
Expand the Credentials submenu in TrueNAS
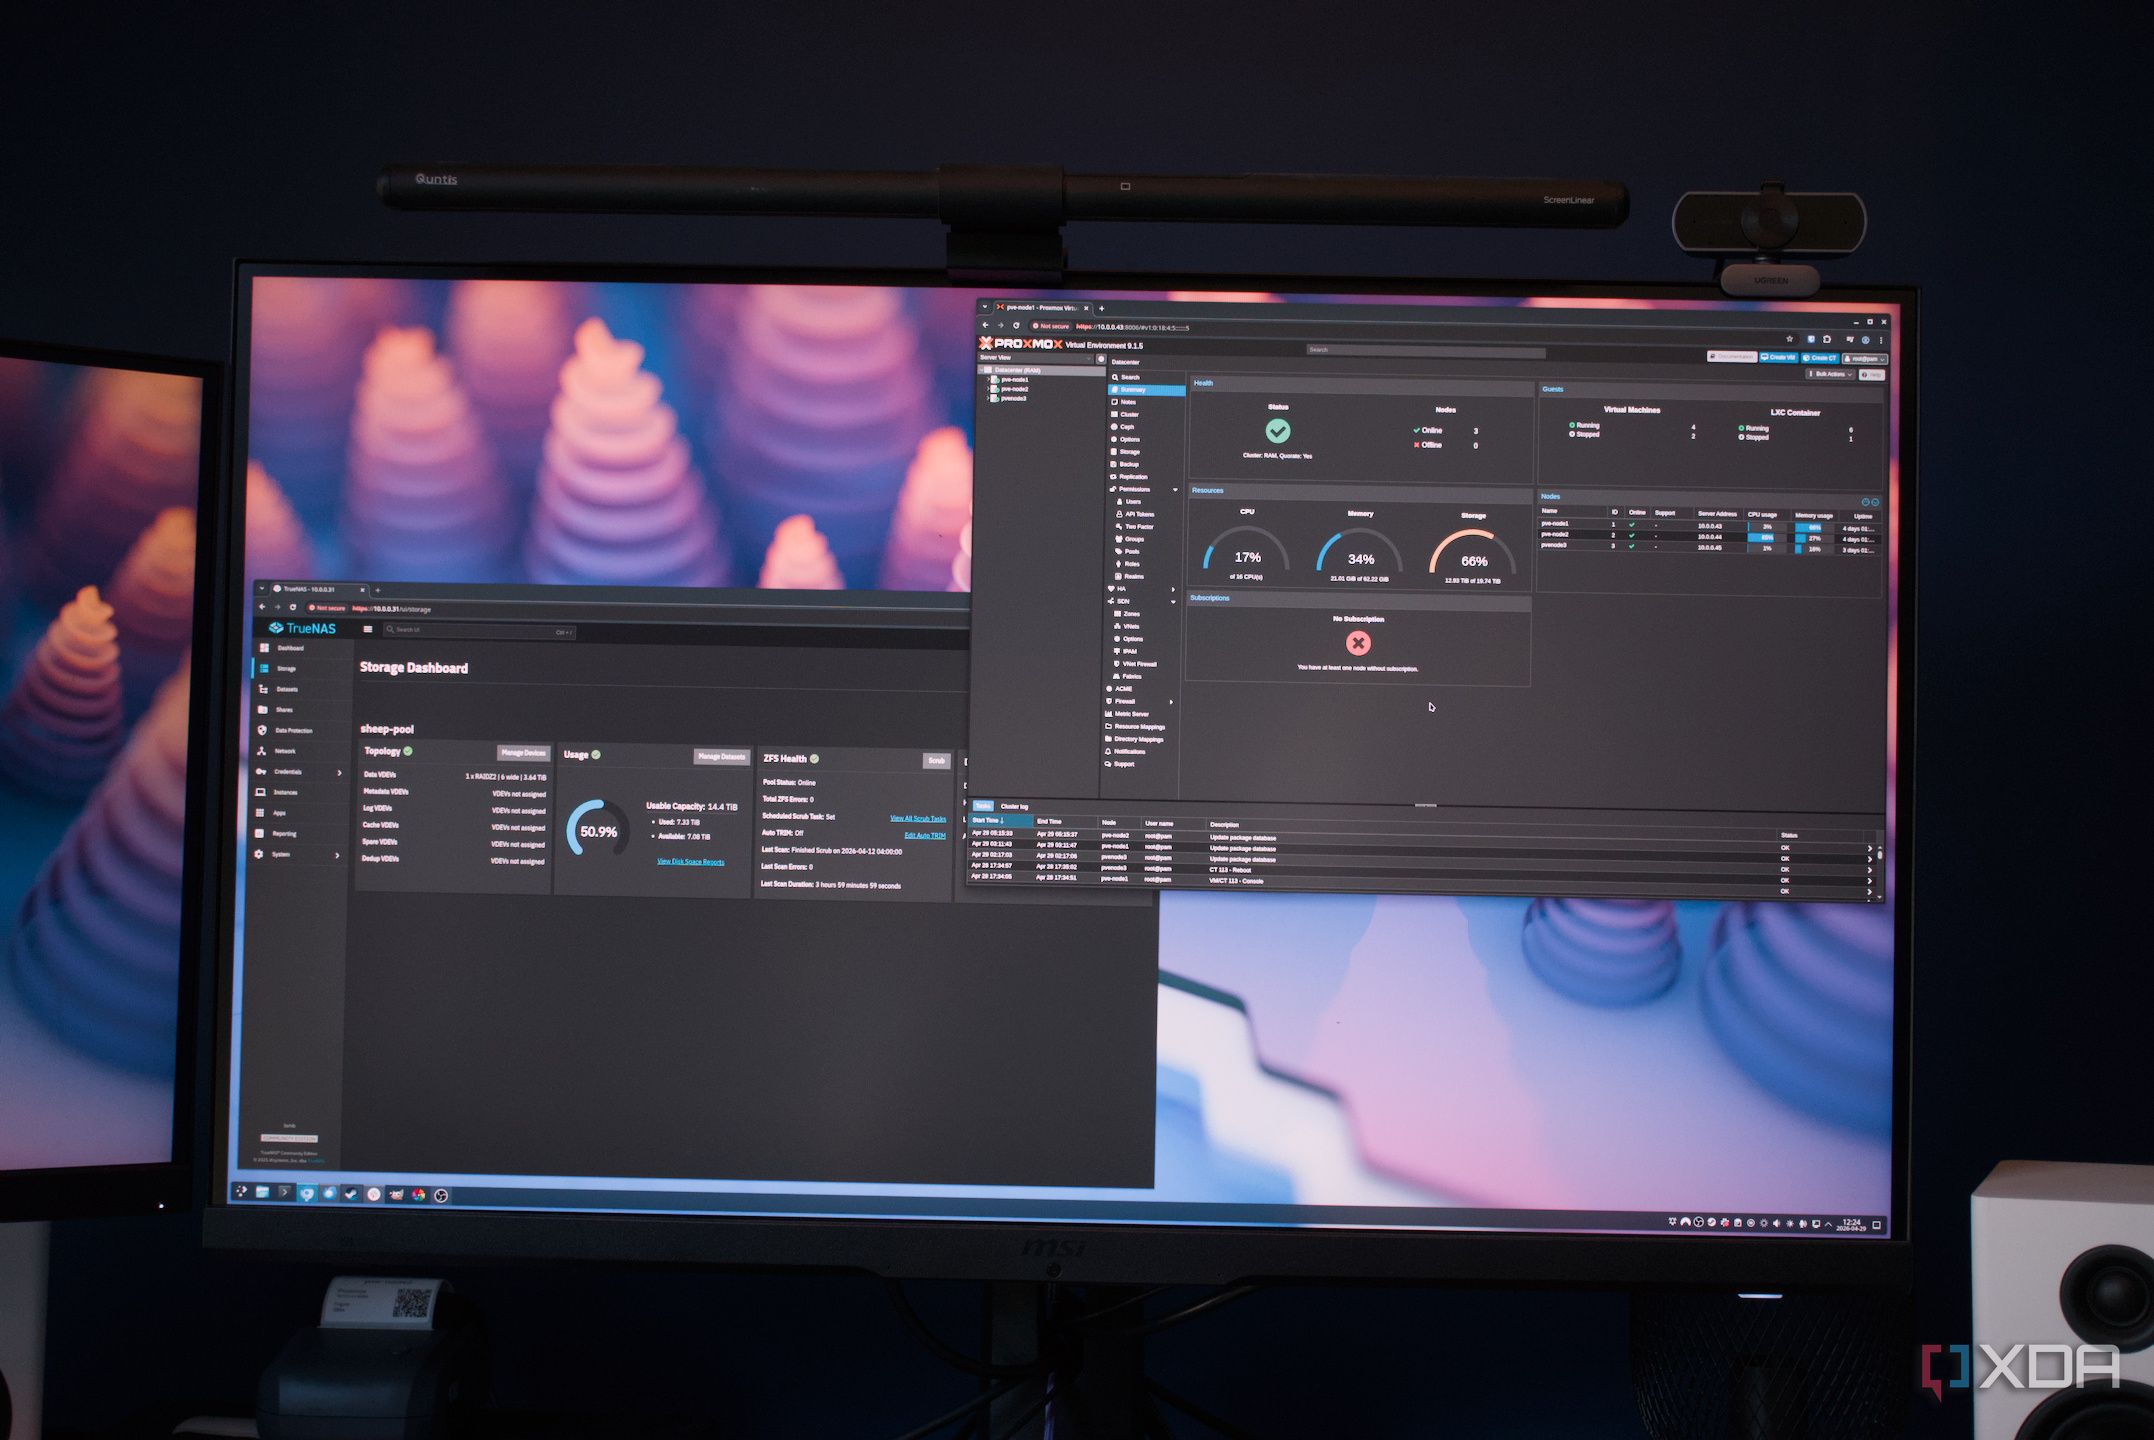pyautogui.click(x=339, y=772)
